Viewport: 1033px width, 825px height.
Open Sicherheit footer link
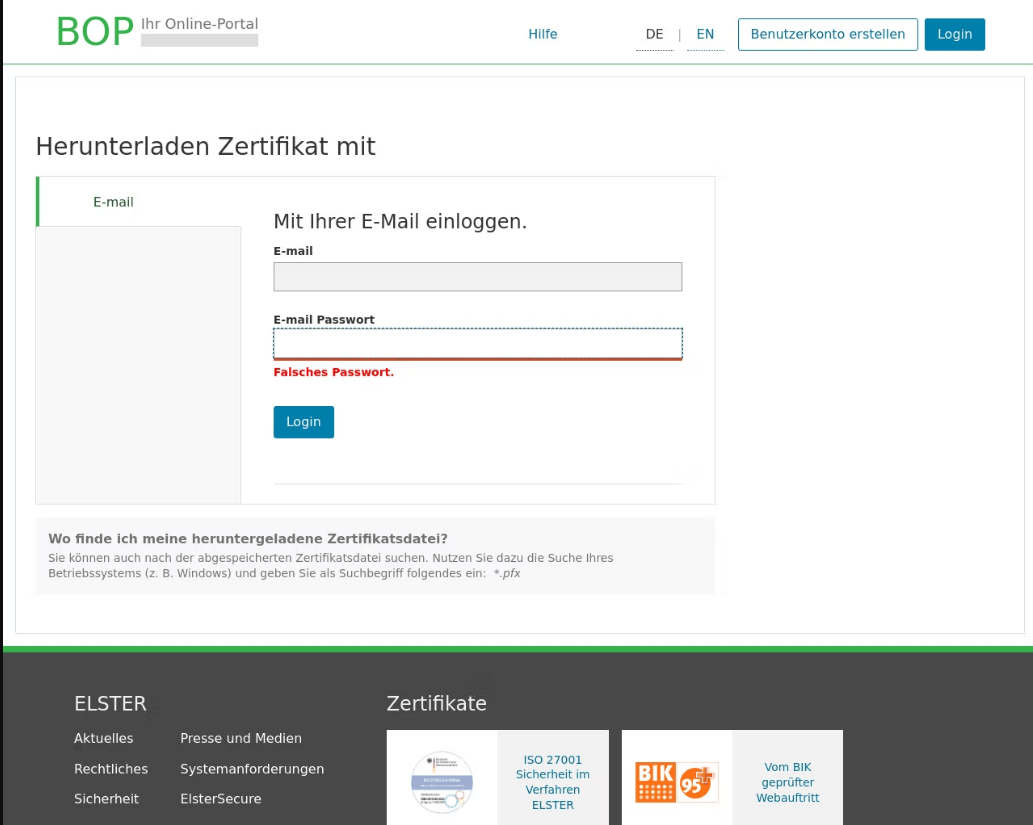pos(106,799)
